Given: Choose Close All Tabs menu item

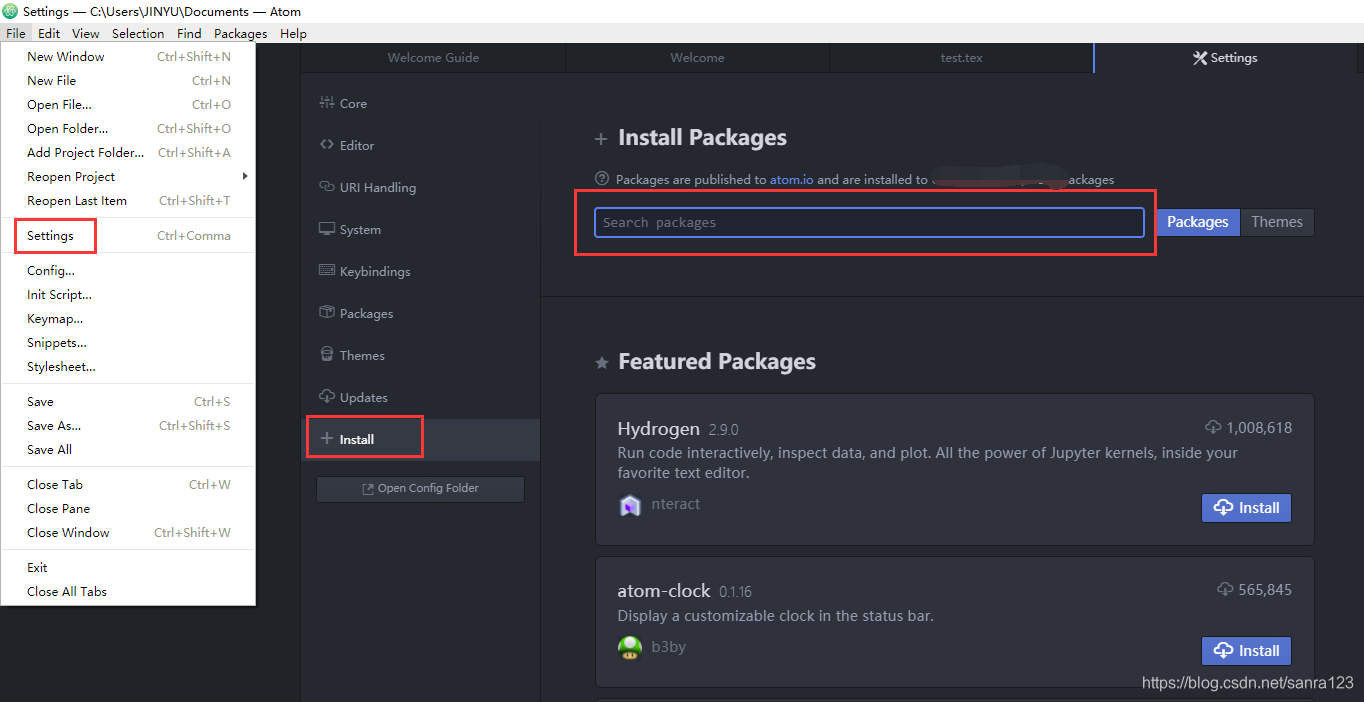Looking at the screenshot, I should tap(128, 592).
